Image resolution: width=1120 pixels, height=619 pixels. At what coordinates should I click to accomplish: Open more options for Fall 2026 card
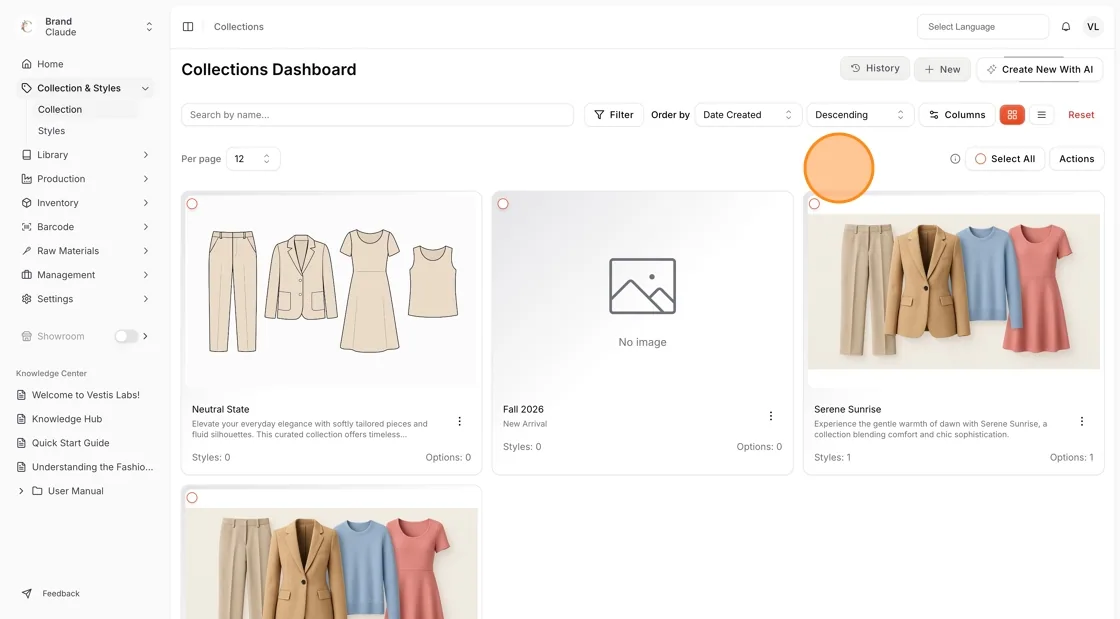[771, 416]
